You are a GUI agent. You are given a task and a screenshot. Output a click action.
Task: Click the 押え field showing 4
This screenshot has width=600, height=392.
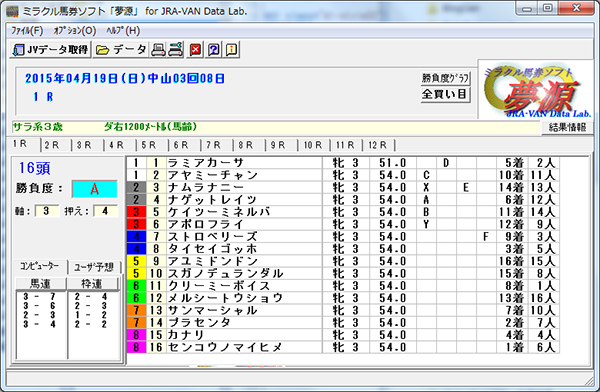tap(105, 211)
